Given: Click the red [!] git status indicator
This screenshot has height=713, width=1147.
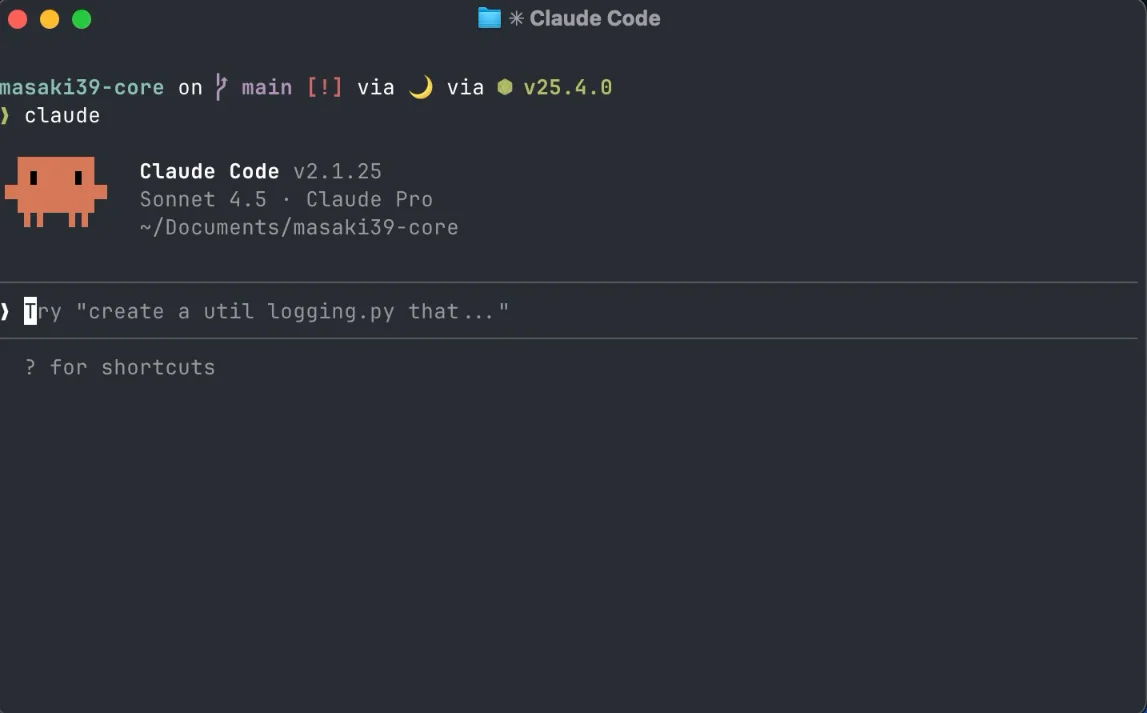Looking at the screenshot, I should coord(324,88).
